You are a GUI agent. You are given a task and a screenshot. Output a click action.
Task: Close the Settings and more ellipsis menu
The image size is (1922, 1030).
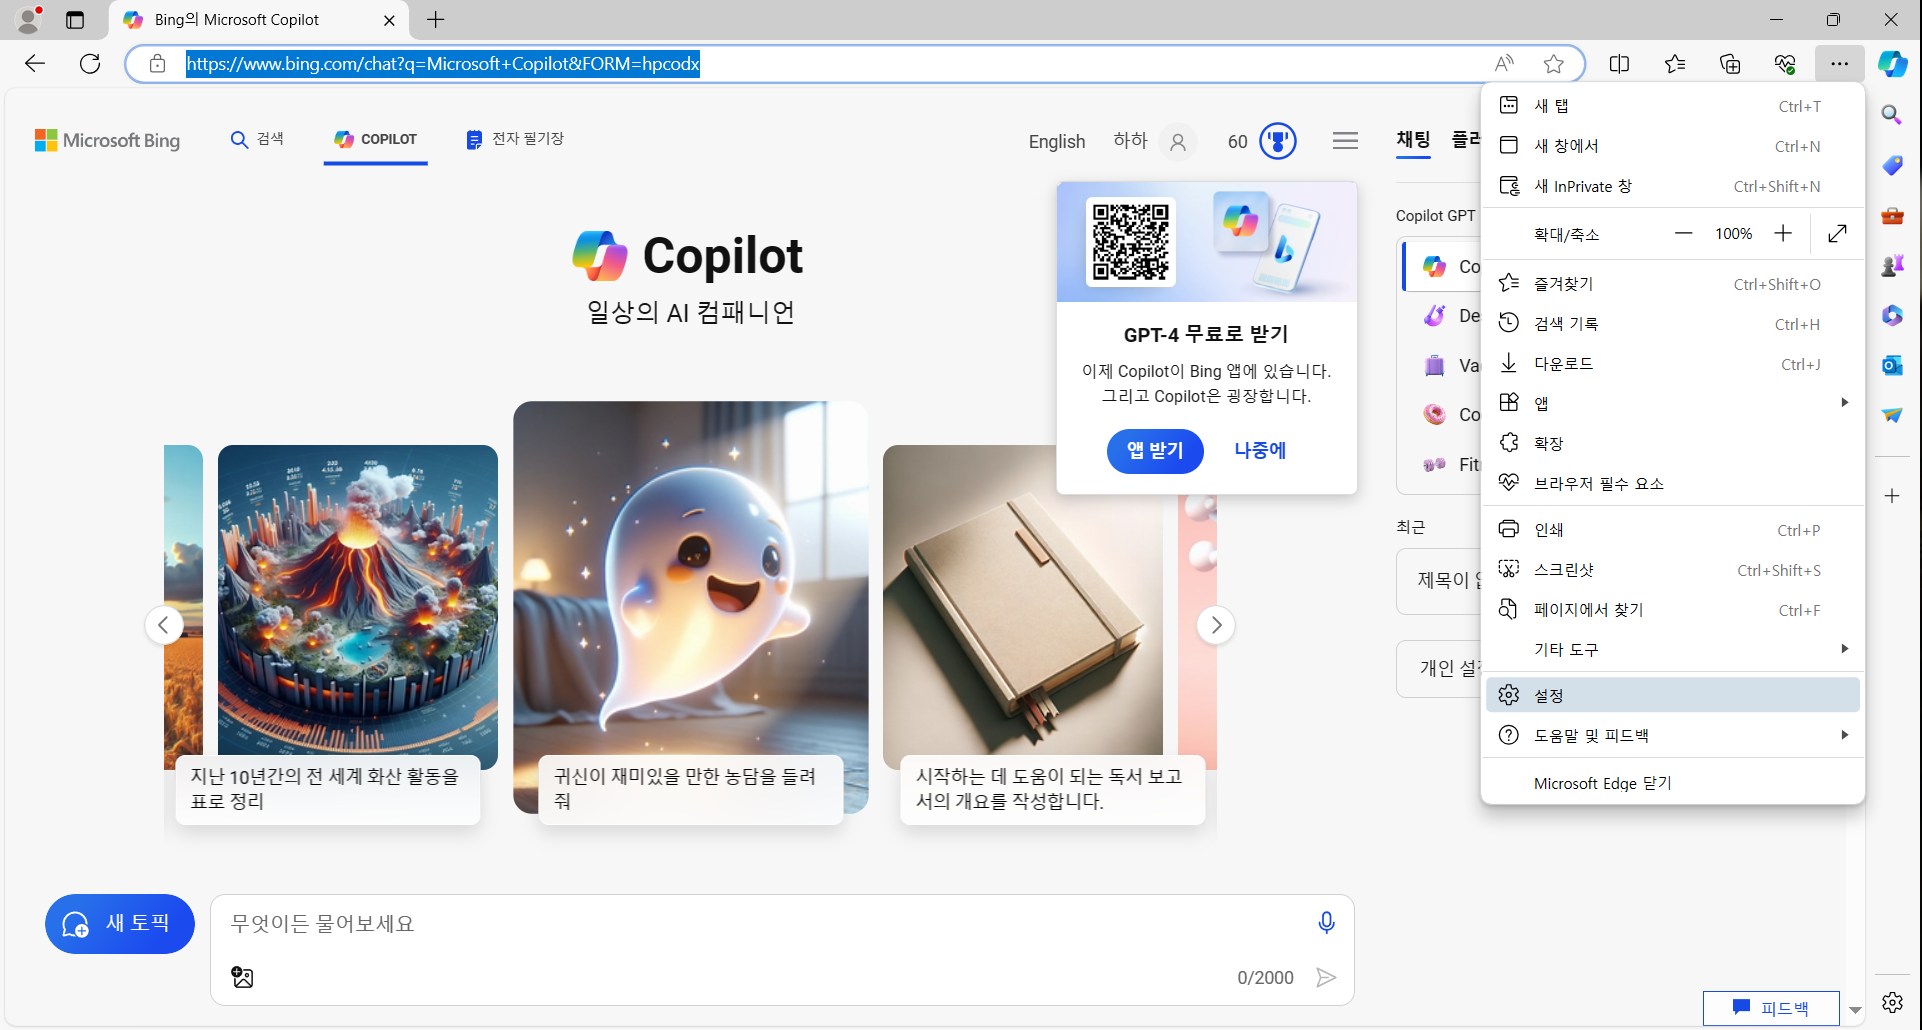coord(1840,64)
